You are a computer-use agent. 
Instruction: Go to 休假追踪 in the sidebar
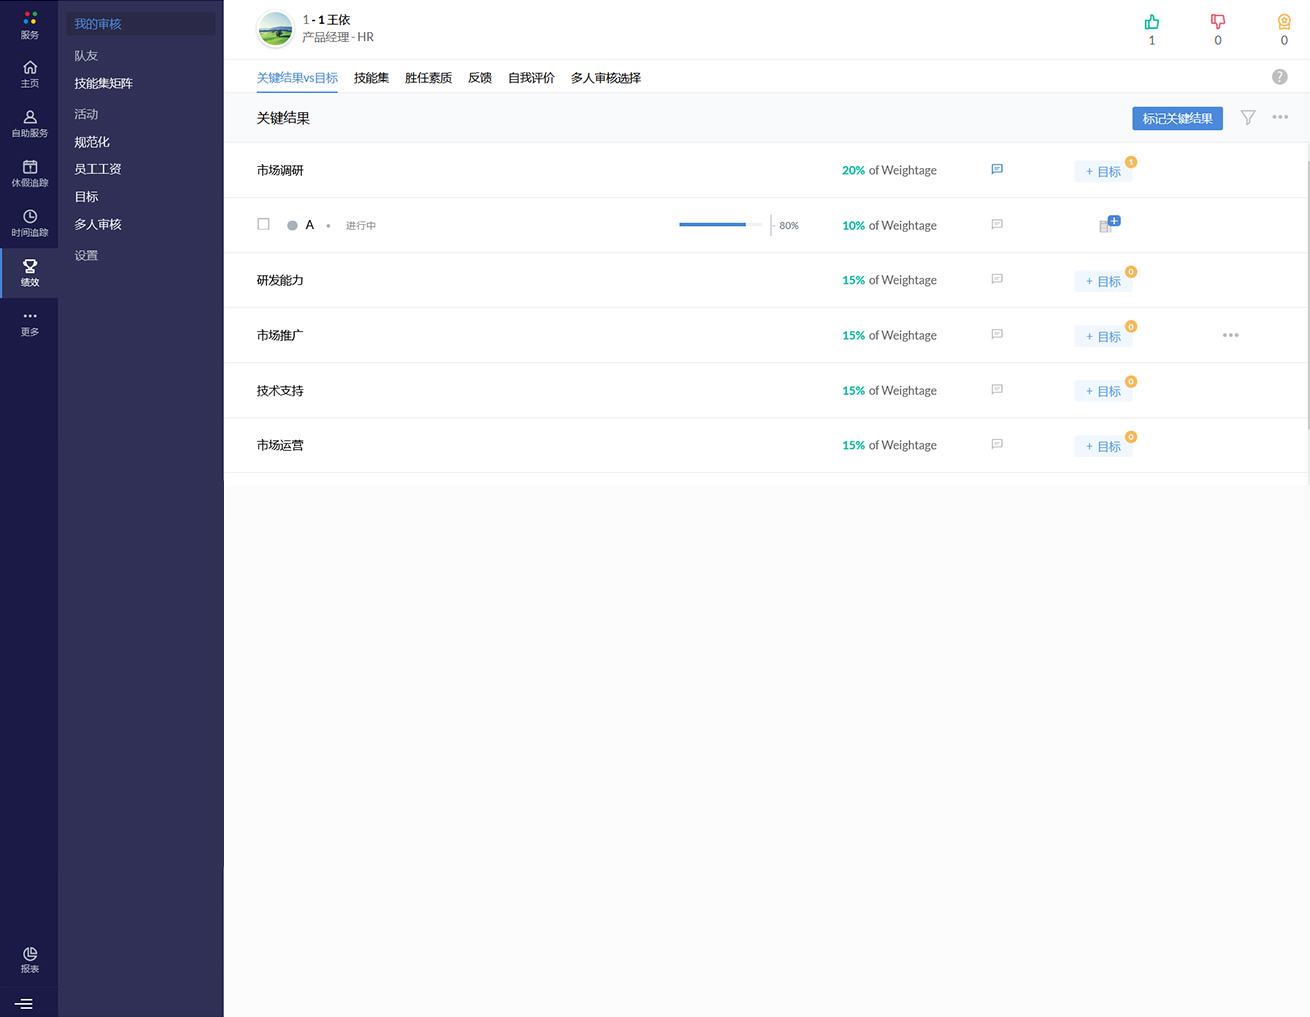pyautogui.click(x=30, y=173)
